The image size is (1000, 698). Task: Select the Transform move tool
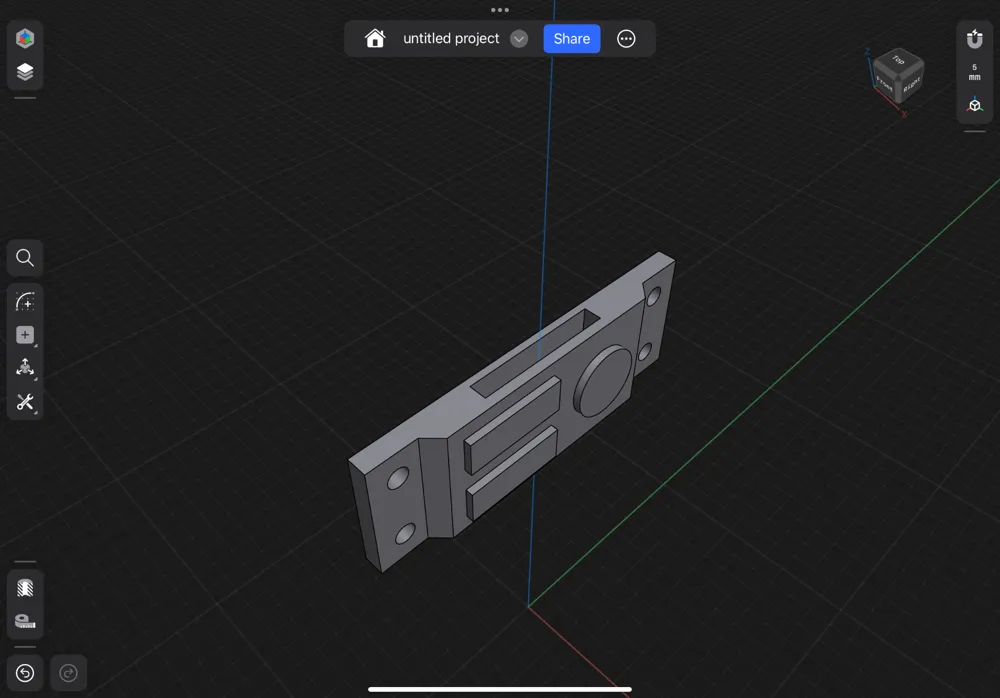[25, 368]
